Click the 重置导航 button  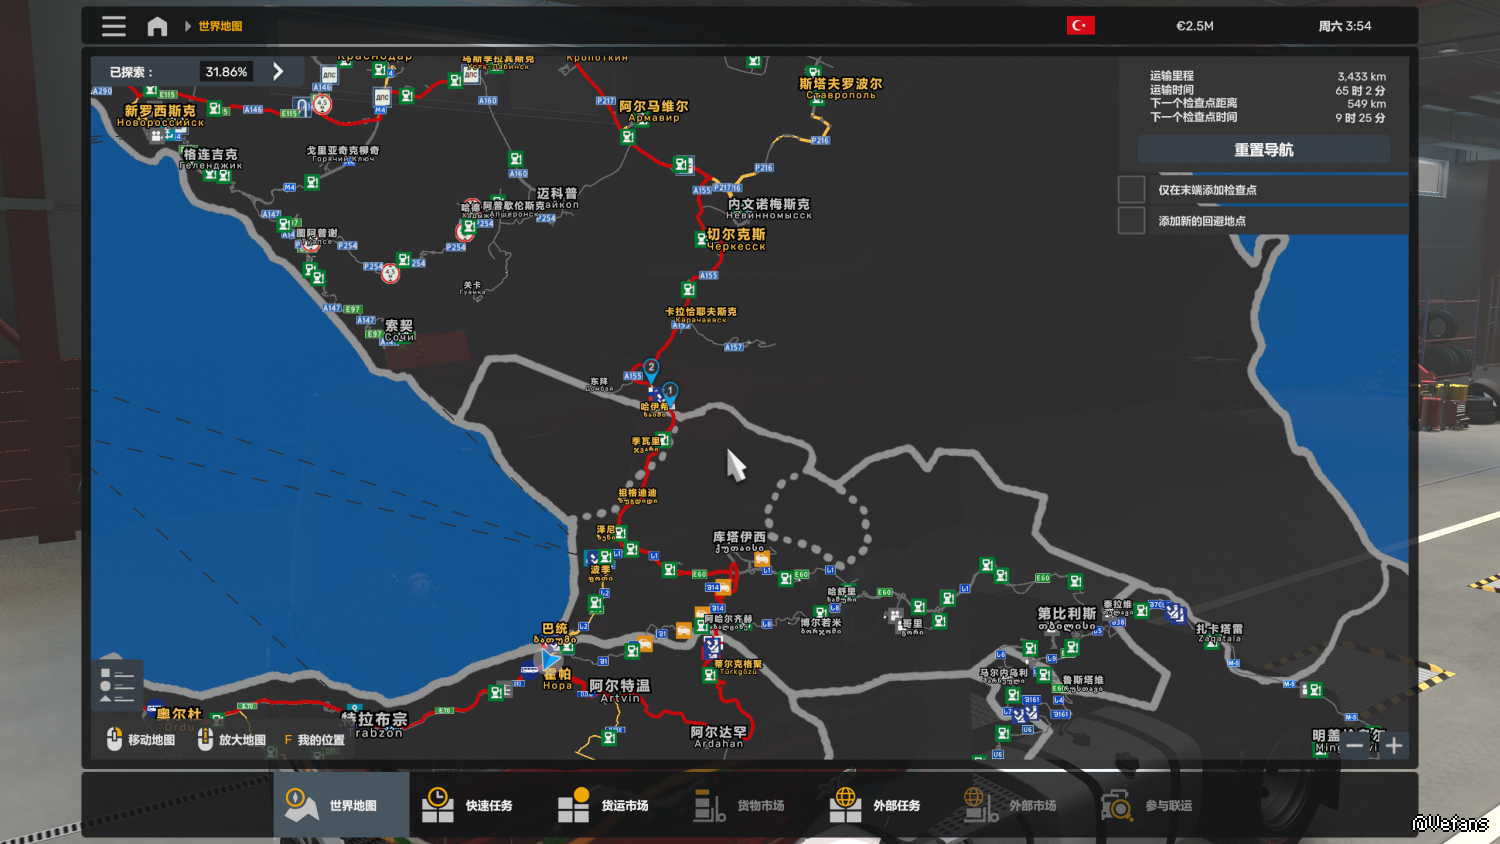coord(1264,150)
